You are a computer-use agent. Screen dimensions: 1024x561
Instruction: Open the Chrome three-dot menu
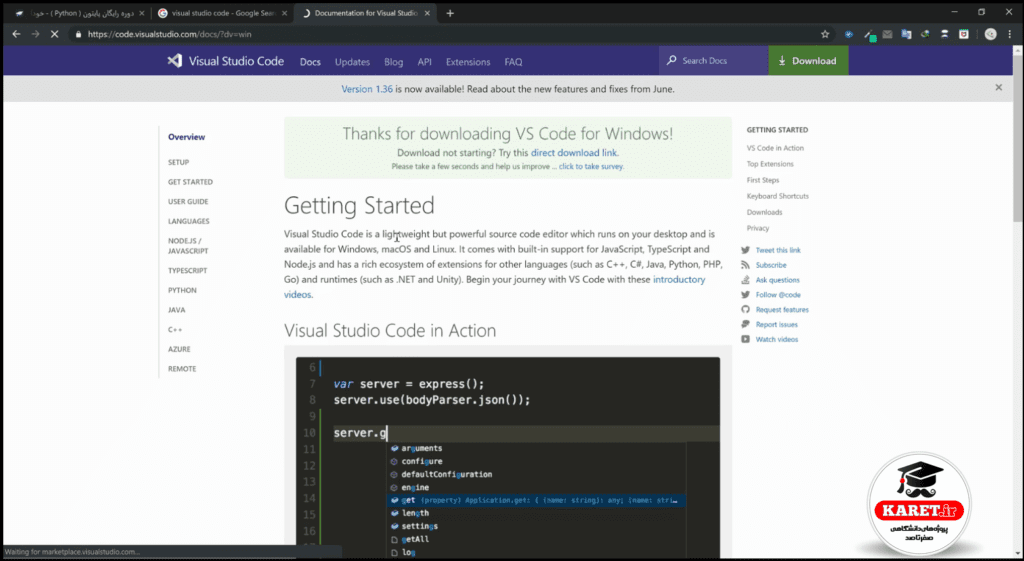(x=1011, y=34)
